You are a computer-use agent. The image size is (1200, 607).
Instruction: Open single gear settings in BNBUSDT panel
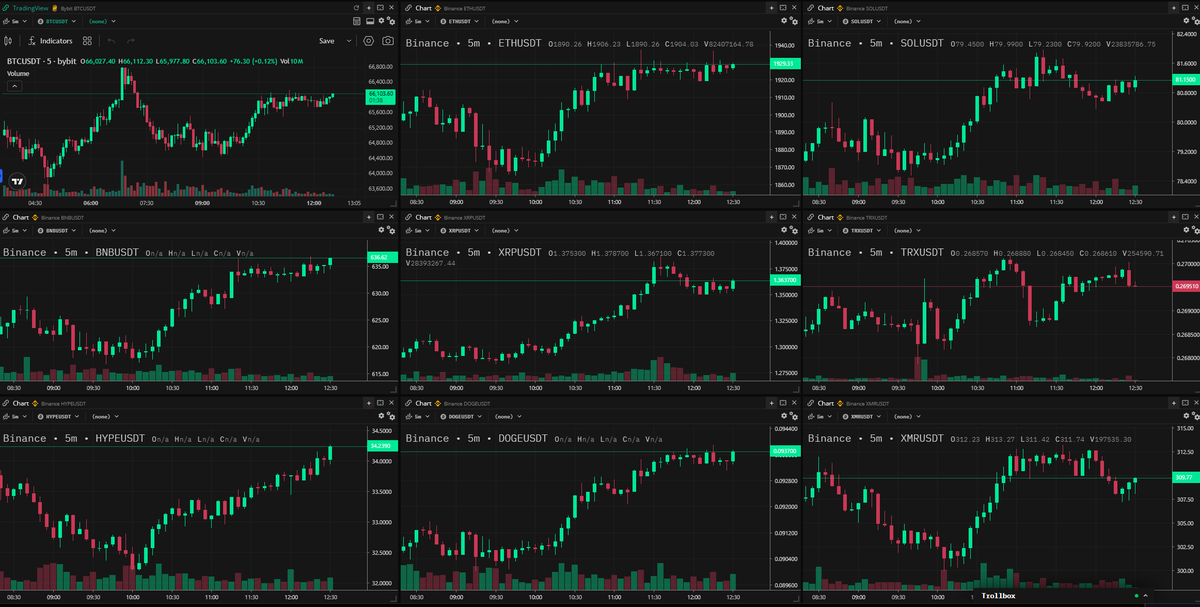(x=380, y=230)
